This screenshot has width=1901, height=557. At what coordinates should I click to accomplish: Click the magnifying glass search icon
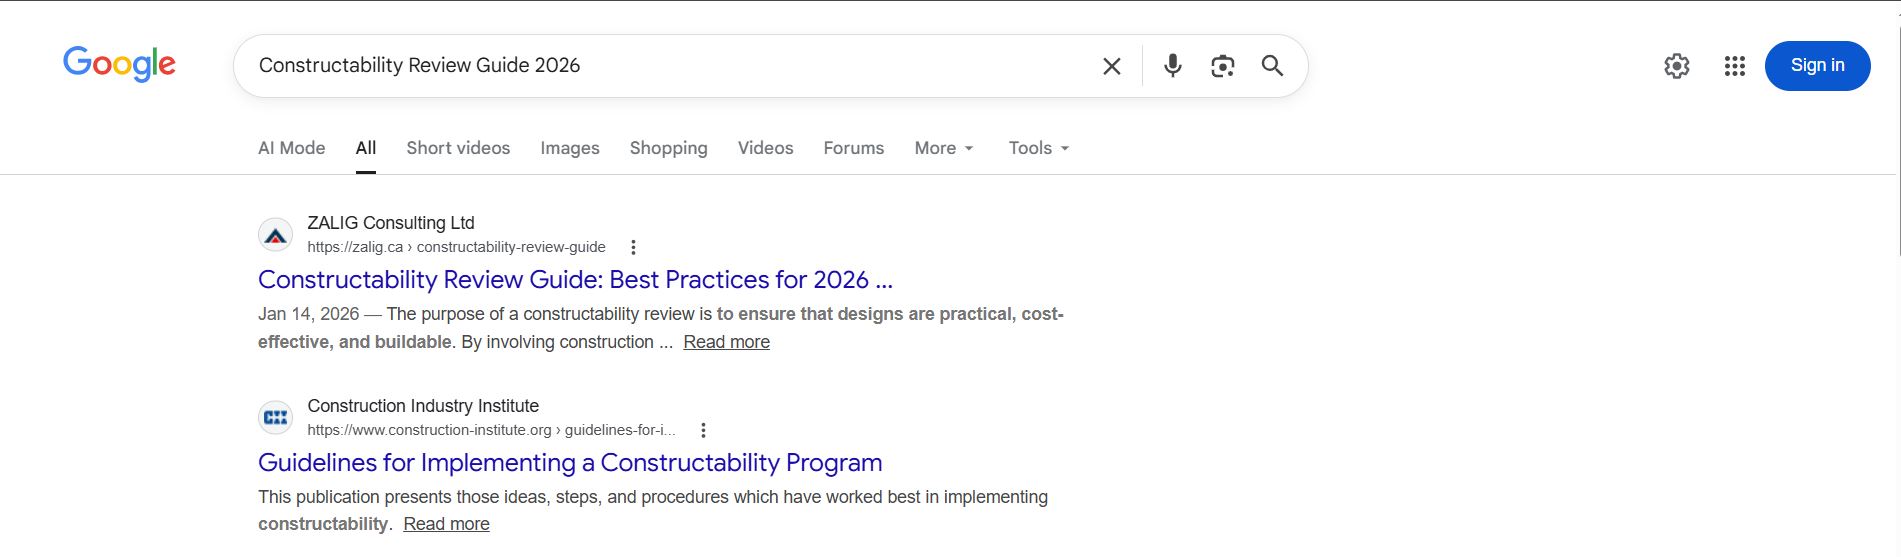pyautogui.click(x=1272, y=66)
